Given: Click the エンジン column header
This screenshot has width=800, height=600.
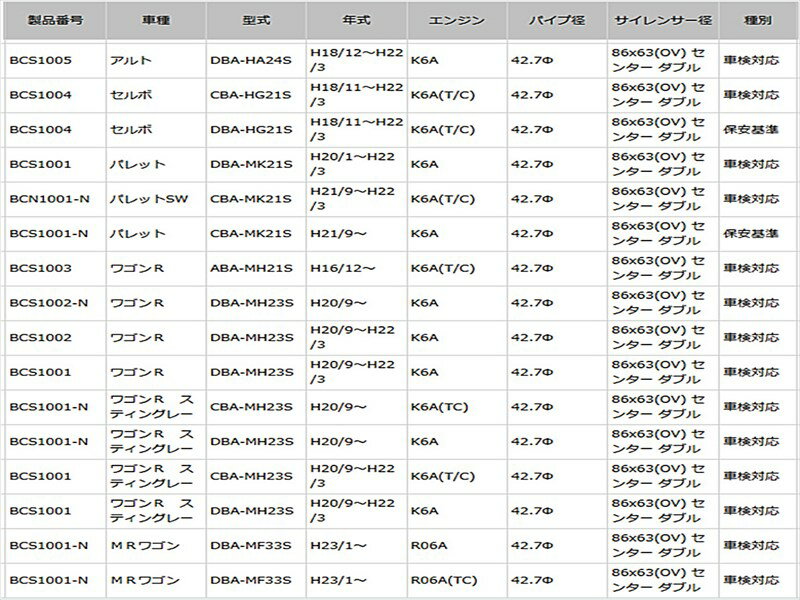Looking at the screenshot, I should 455,20.
